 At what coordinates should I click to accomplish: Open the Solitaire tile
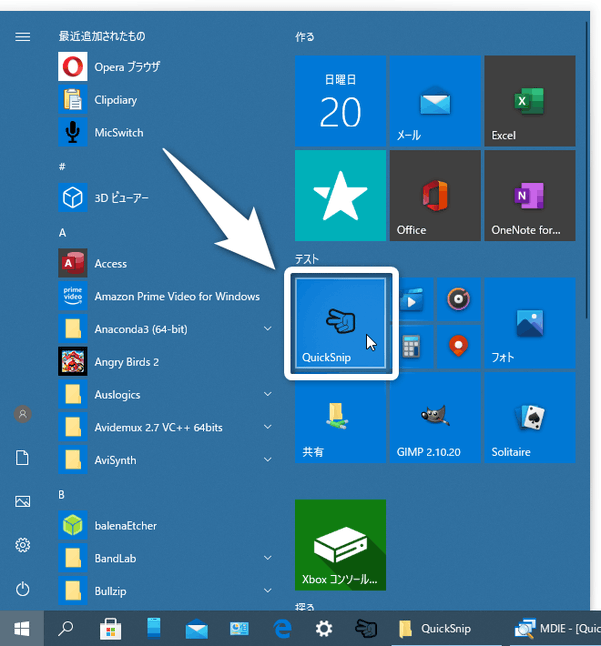click(x=530, y=417)
